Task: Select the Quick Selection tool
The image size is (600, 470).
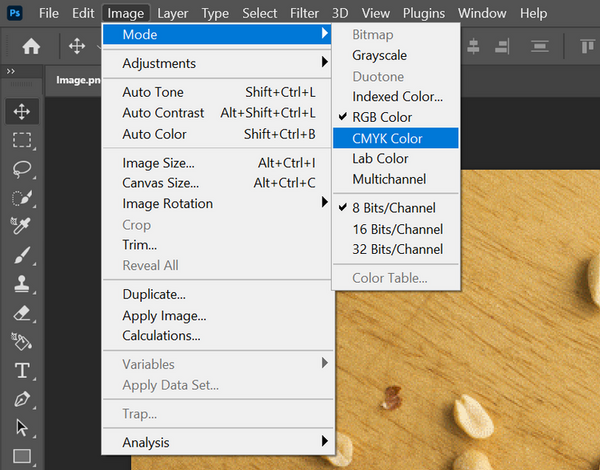Action: click(x=22, y=198)
